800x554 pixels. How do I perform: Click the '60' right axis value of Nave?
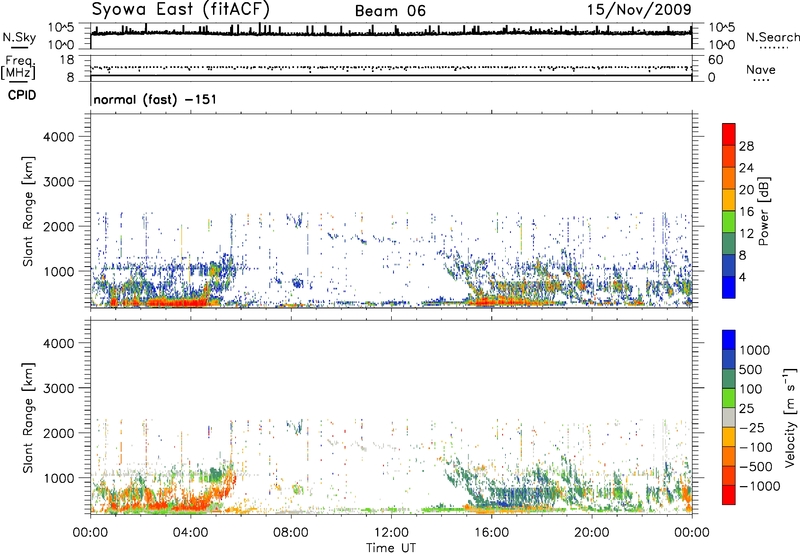[x=715, y=60]
